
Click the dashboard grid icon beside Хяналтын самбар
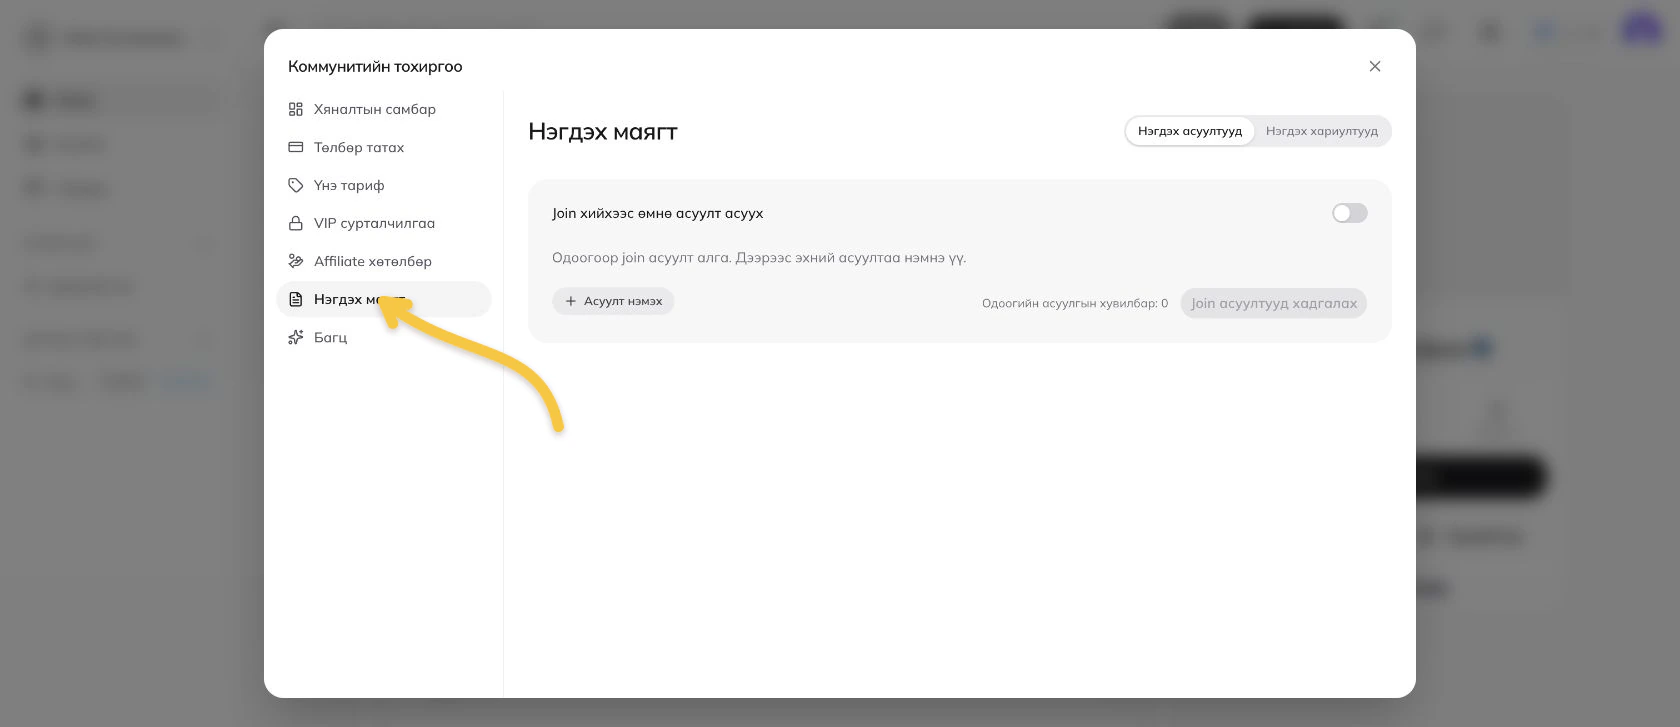(295, 109)
